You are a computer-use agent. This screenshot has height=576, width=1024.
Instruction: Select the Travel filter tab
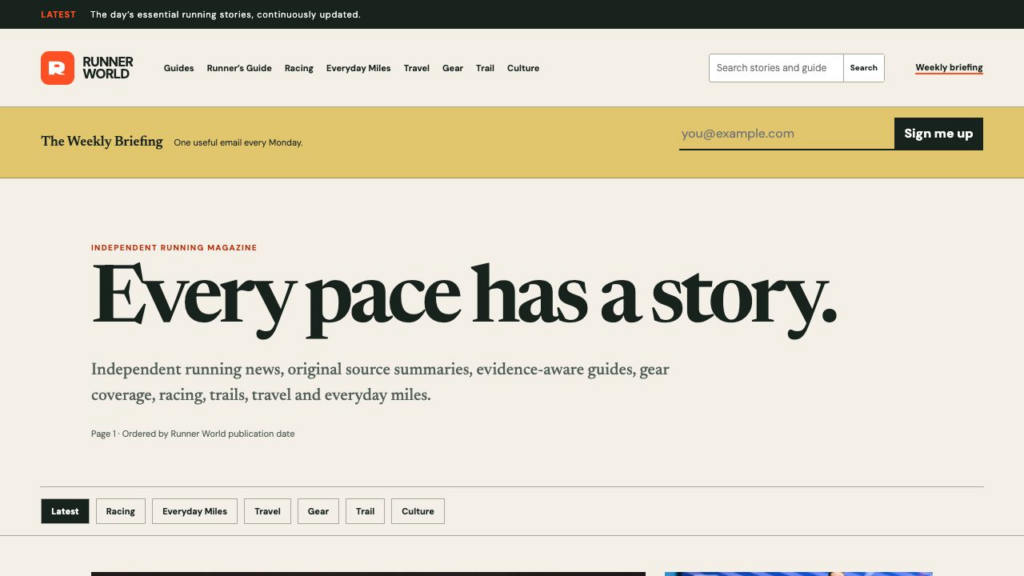pyautogui.click(x=267, y=511)
